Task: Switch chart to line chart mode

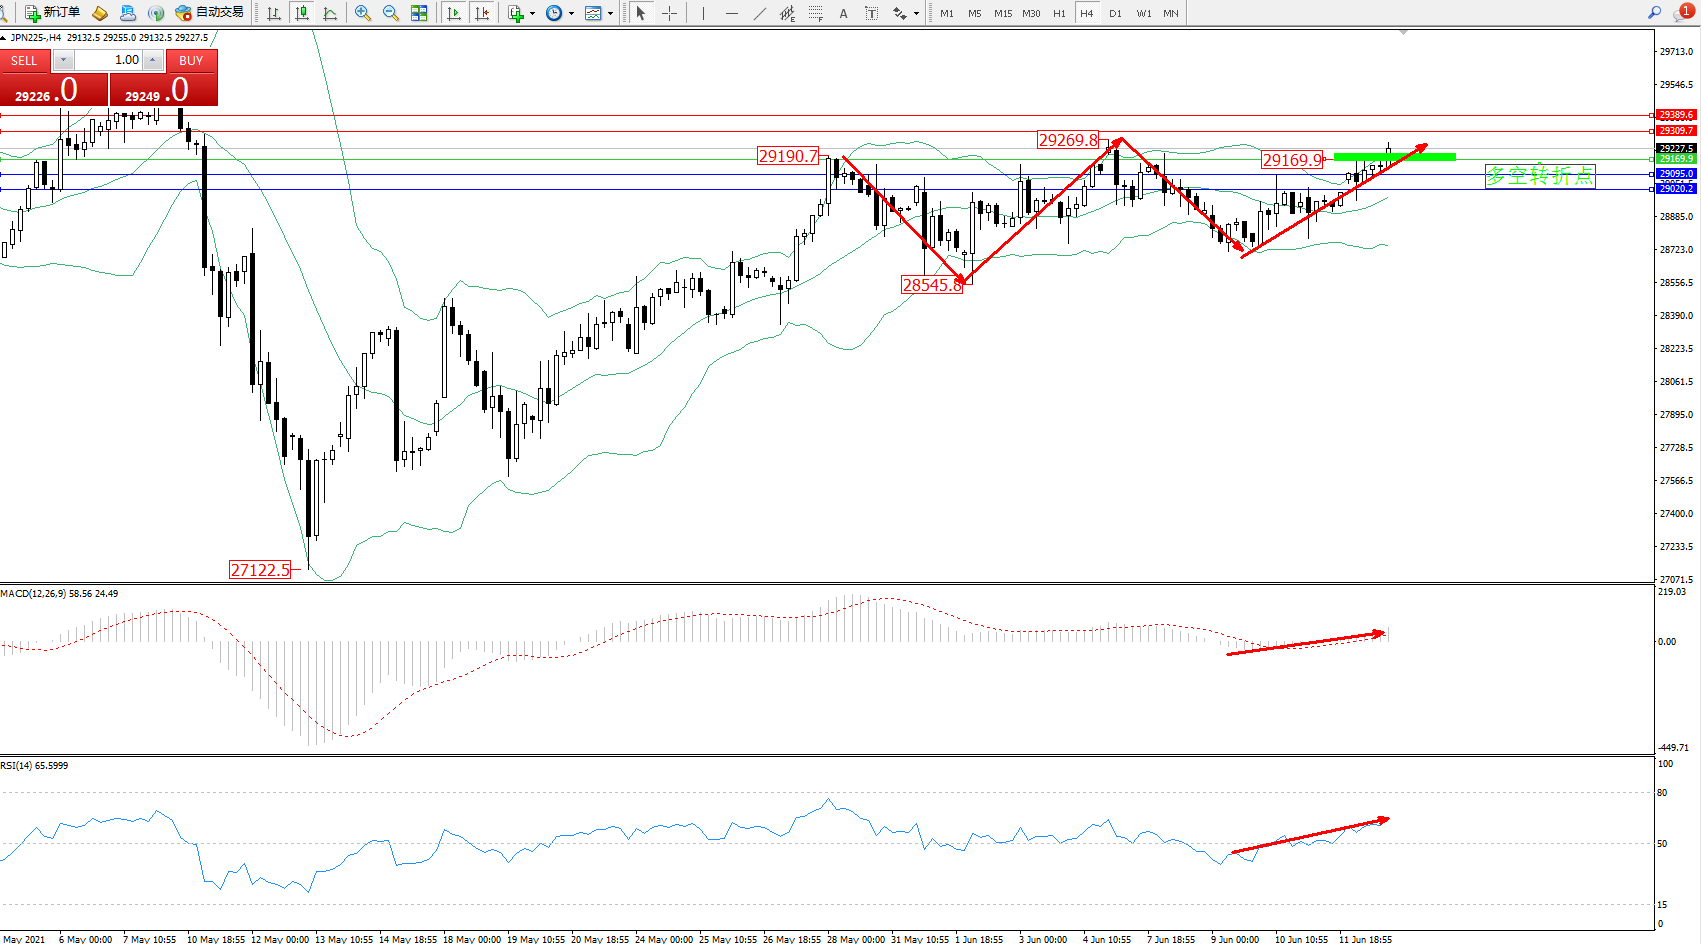Action: pos(329,13)
